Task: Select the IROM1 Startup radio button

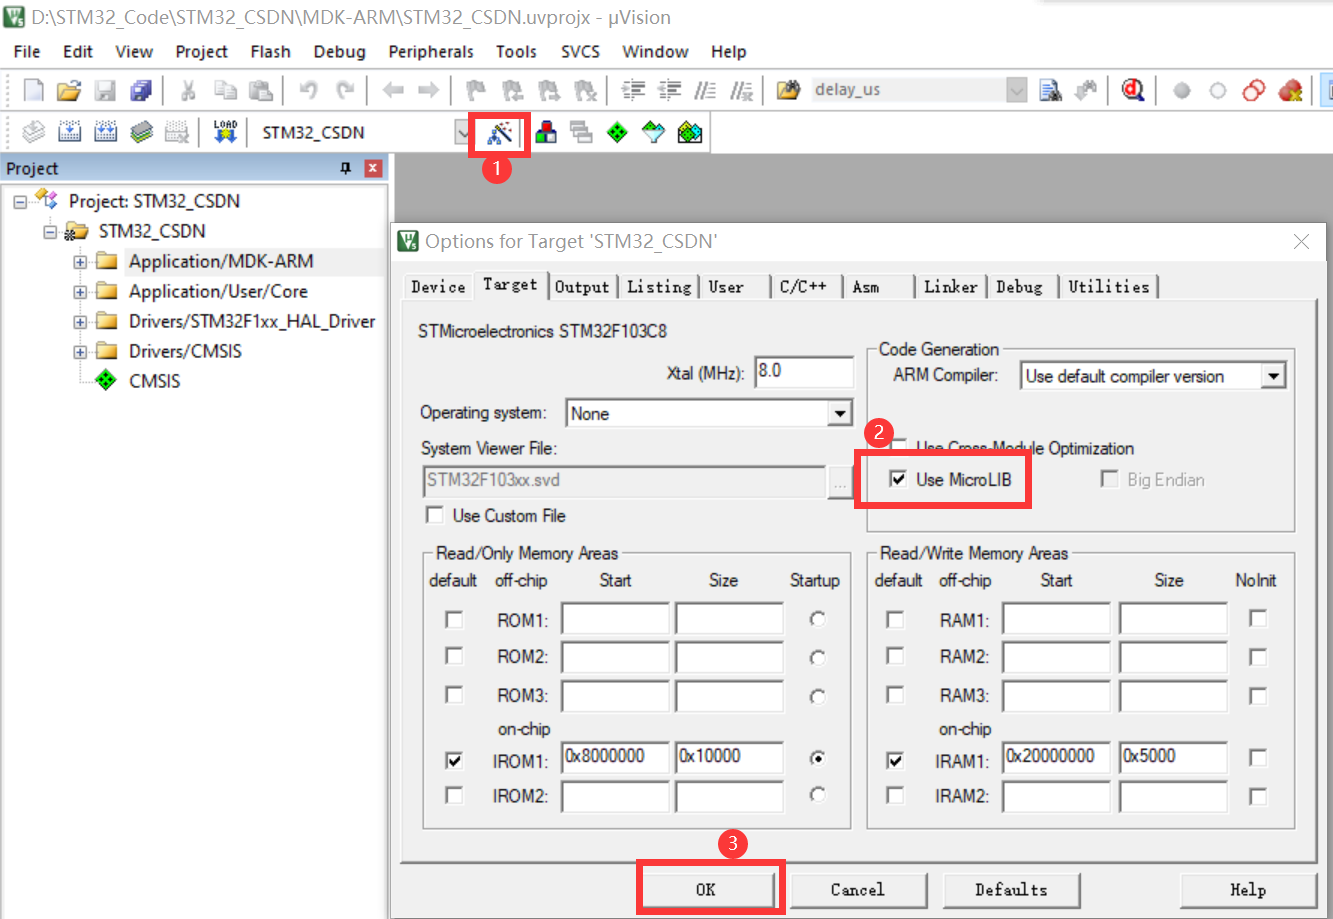Action: pos(818,759)
